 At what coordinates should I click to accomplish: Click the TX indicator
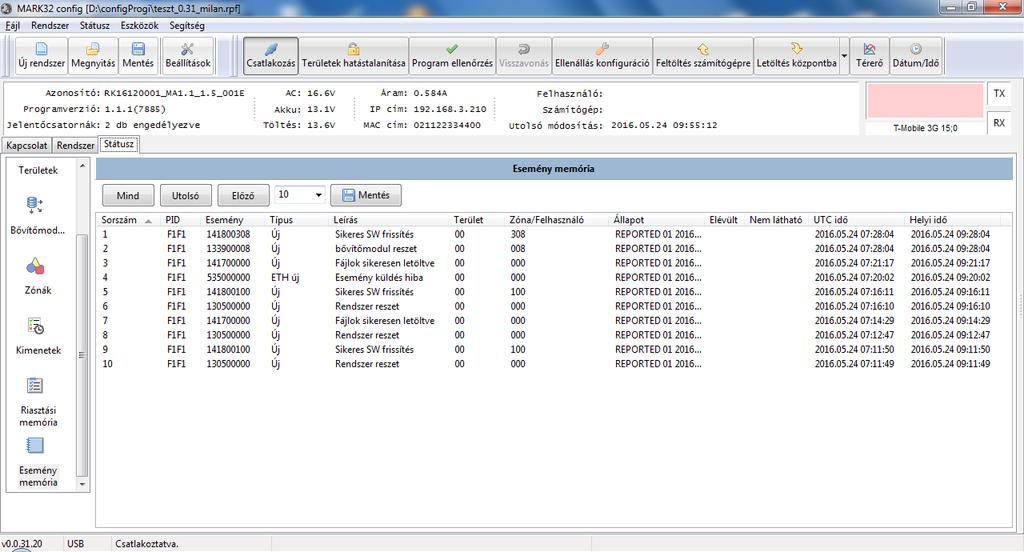(x=999, y=93)
